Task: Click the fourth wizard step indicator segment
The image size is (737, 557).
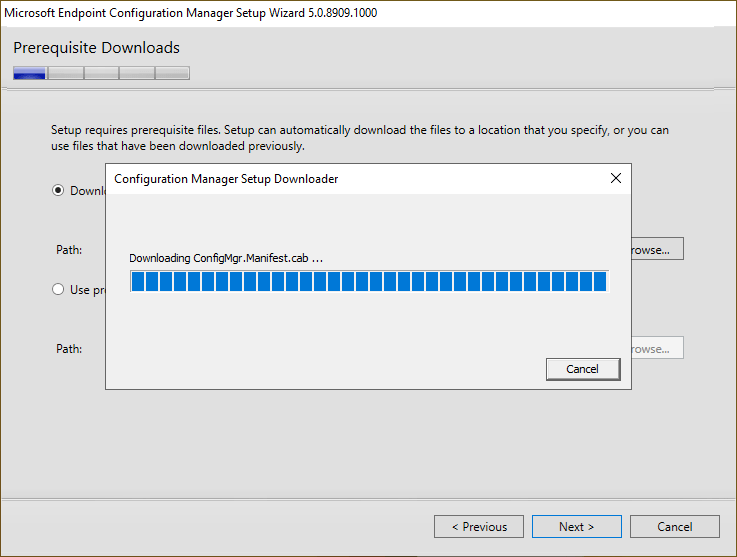Action: pyautogui.click(x=137, y=73)
